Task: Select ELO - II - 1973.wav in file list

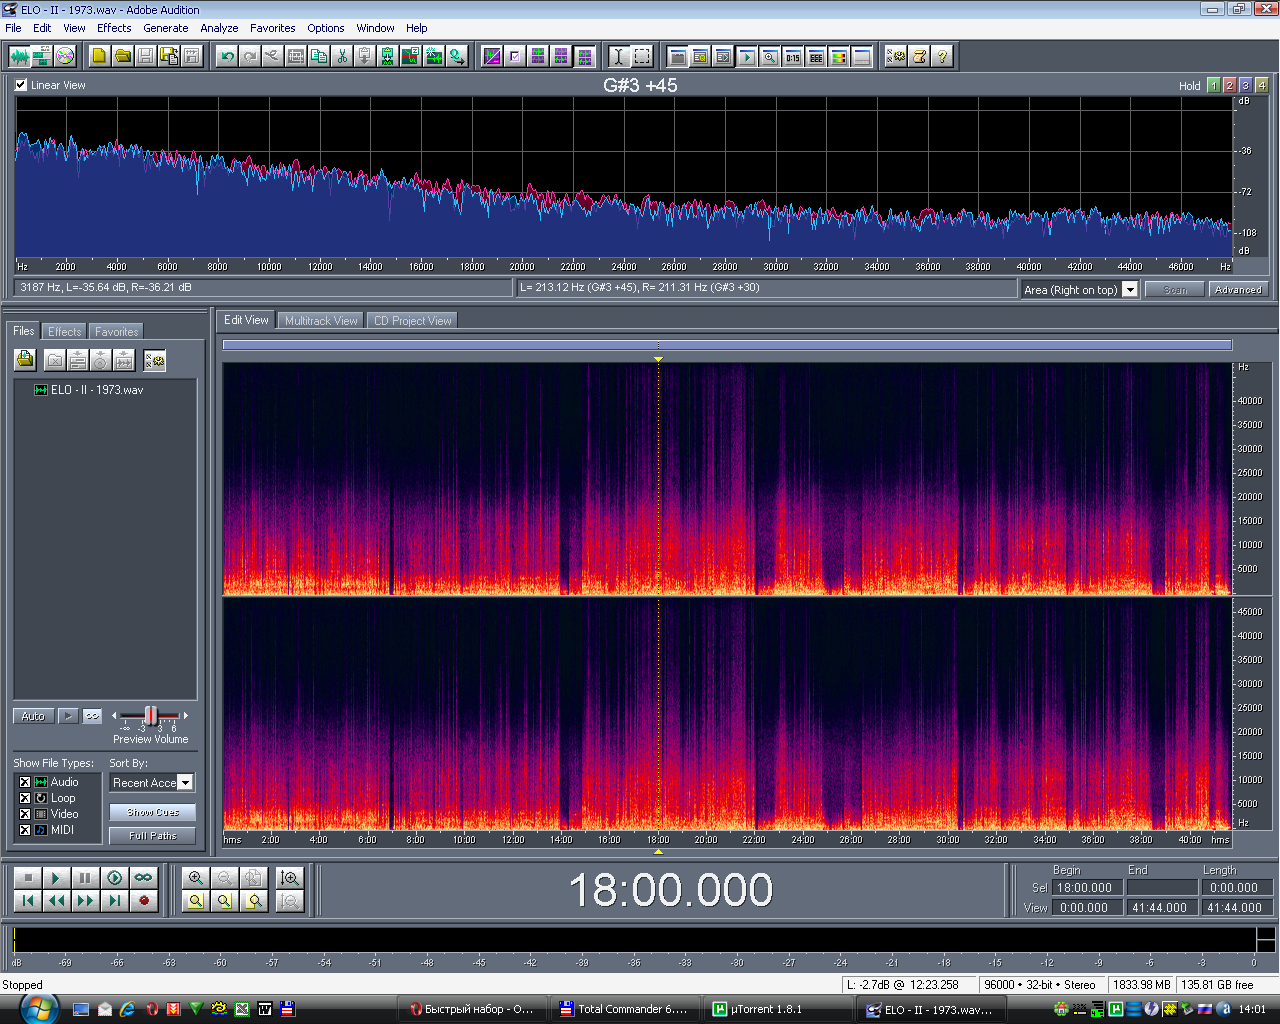Action: point(96,390)
